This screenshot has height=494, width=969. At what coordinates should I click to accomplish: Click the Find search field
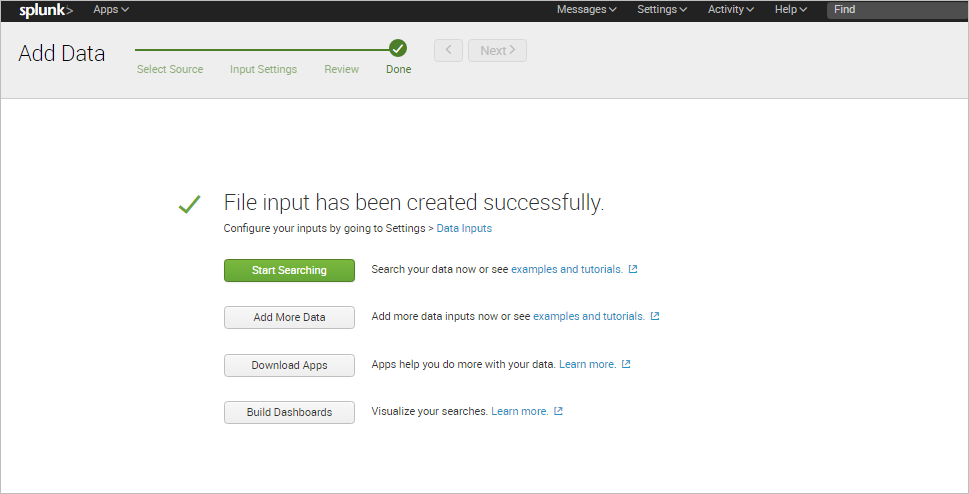895,10
